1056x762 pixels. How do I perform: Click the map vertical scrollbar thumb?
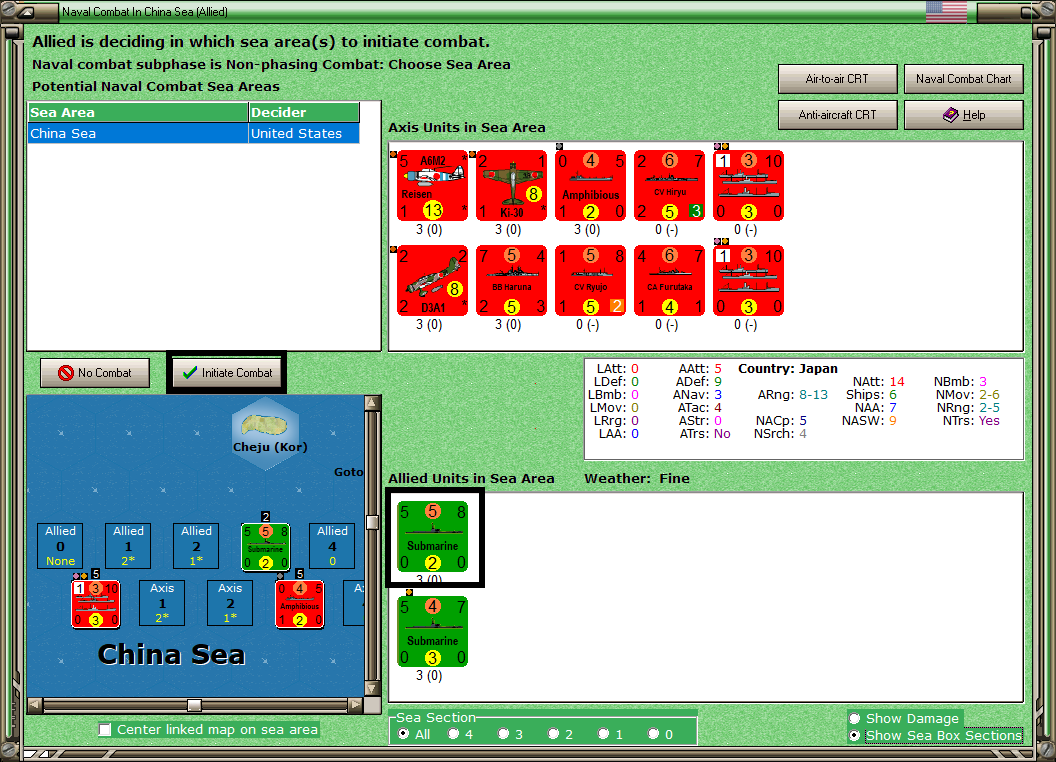[372, 522]
